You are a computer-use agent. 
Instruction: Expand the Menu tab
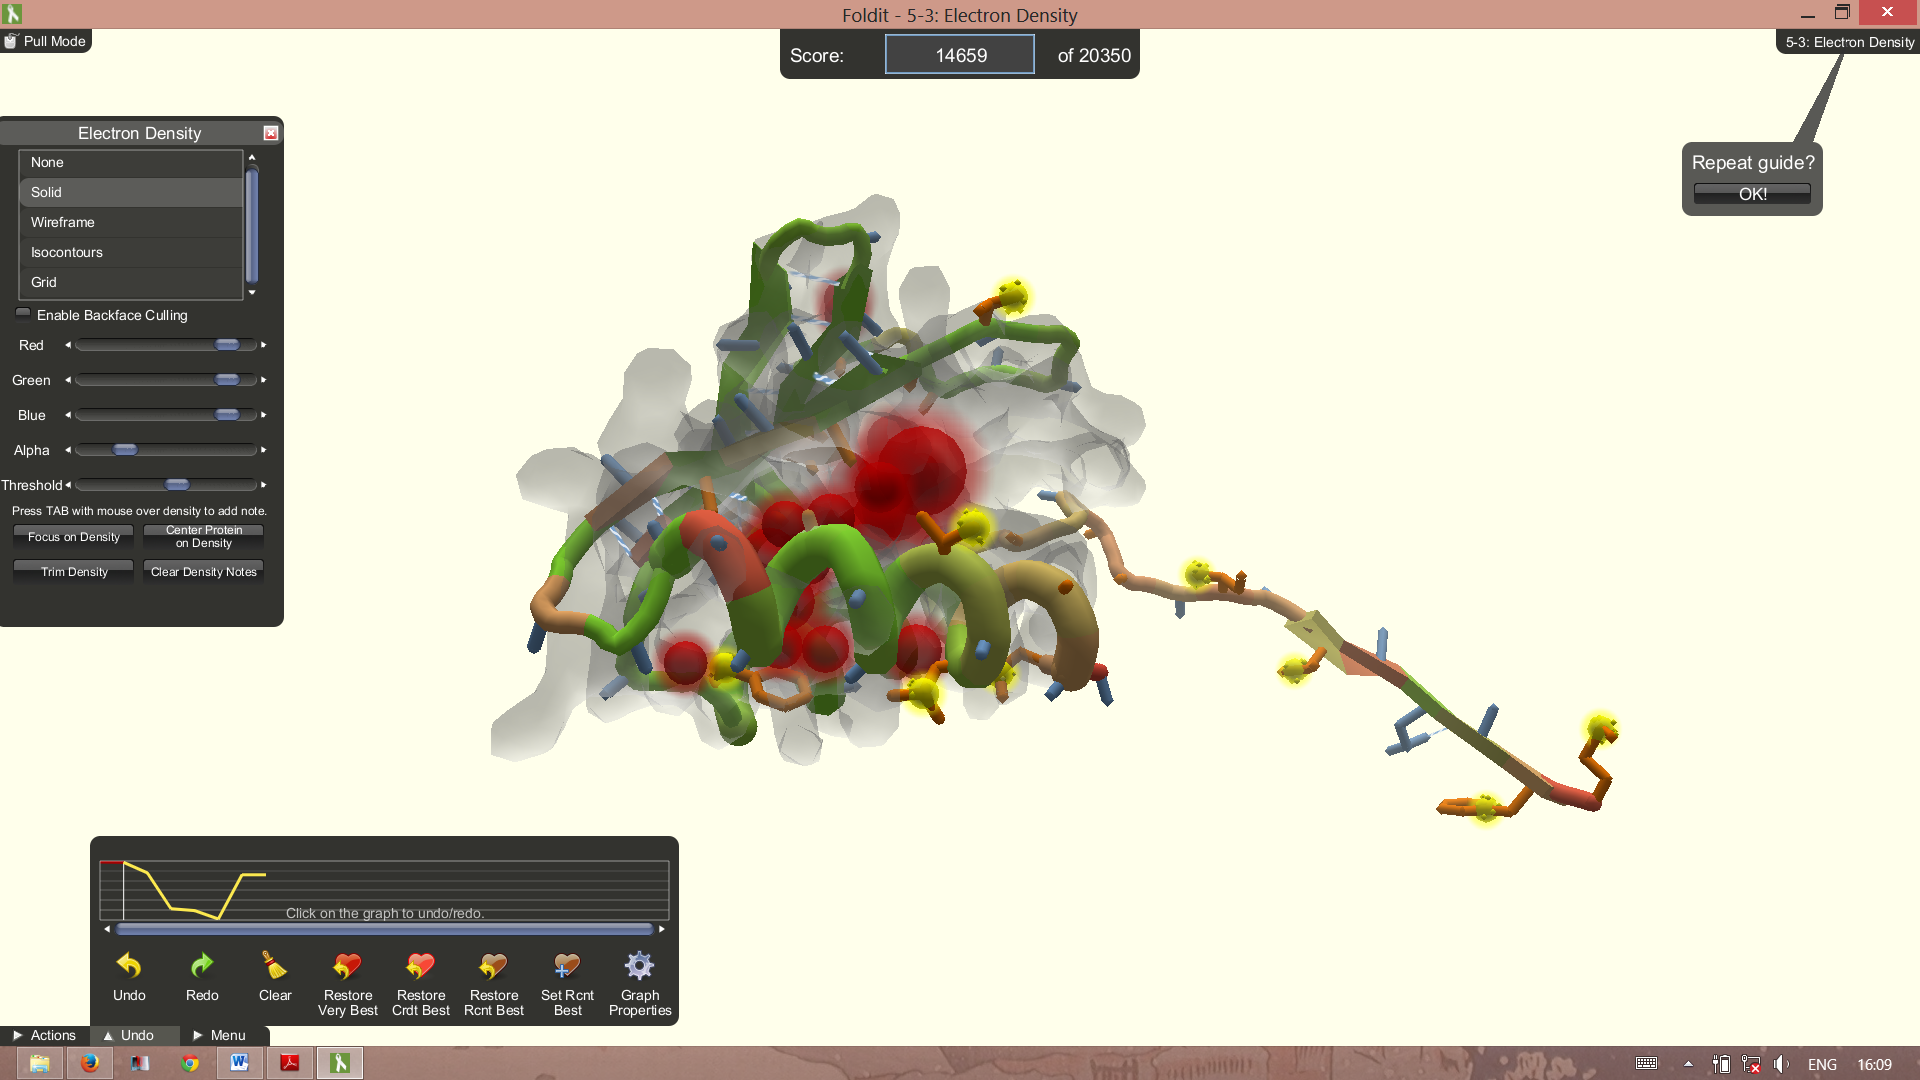point(224,1035)
